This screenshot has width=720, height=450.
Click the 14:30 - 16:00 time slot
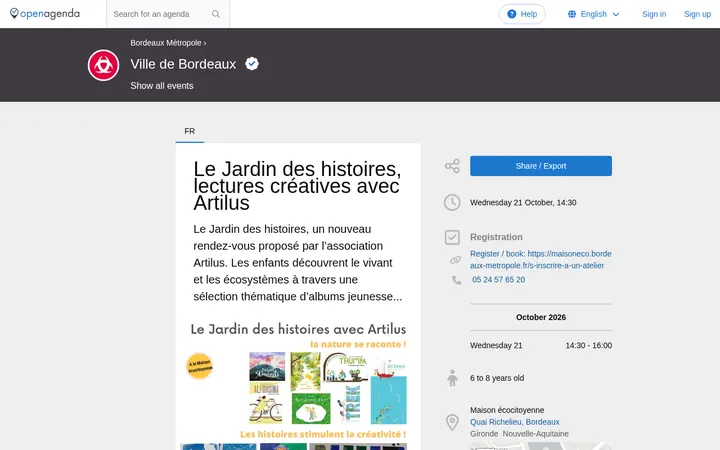[589, 345]
